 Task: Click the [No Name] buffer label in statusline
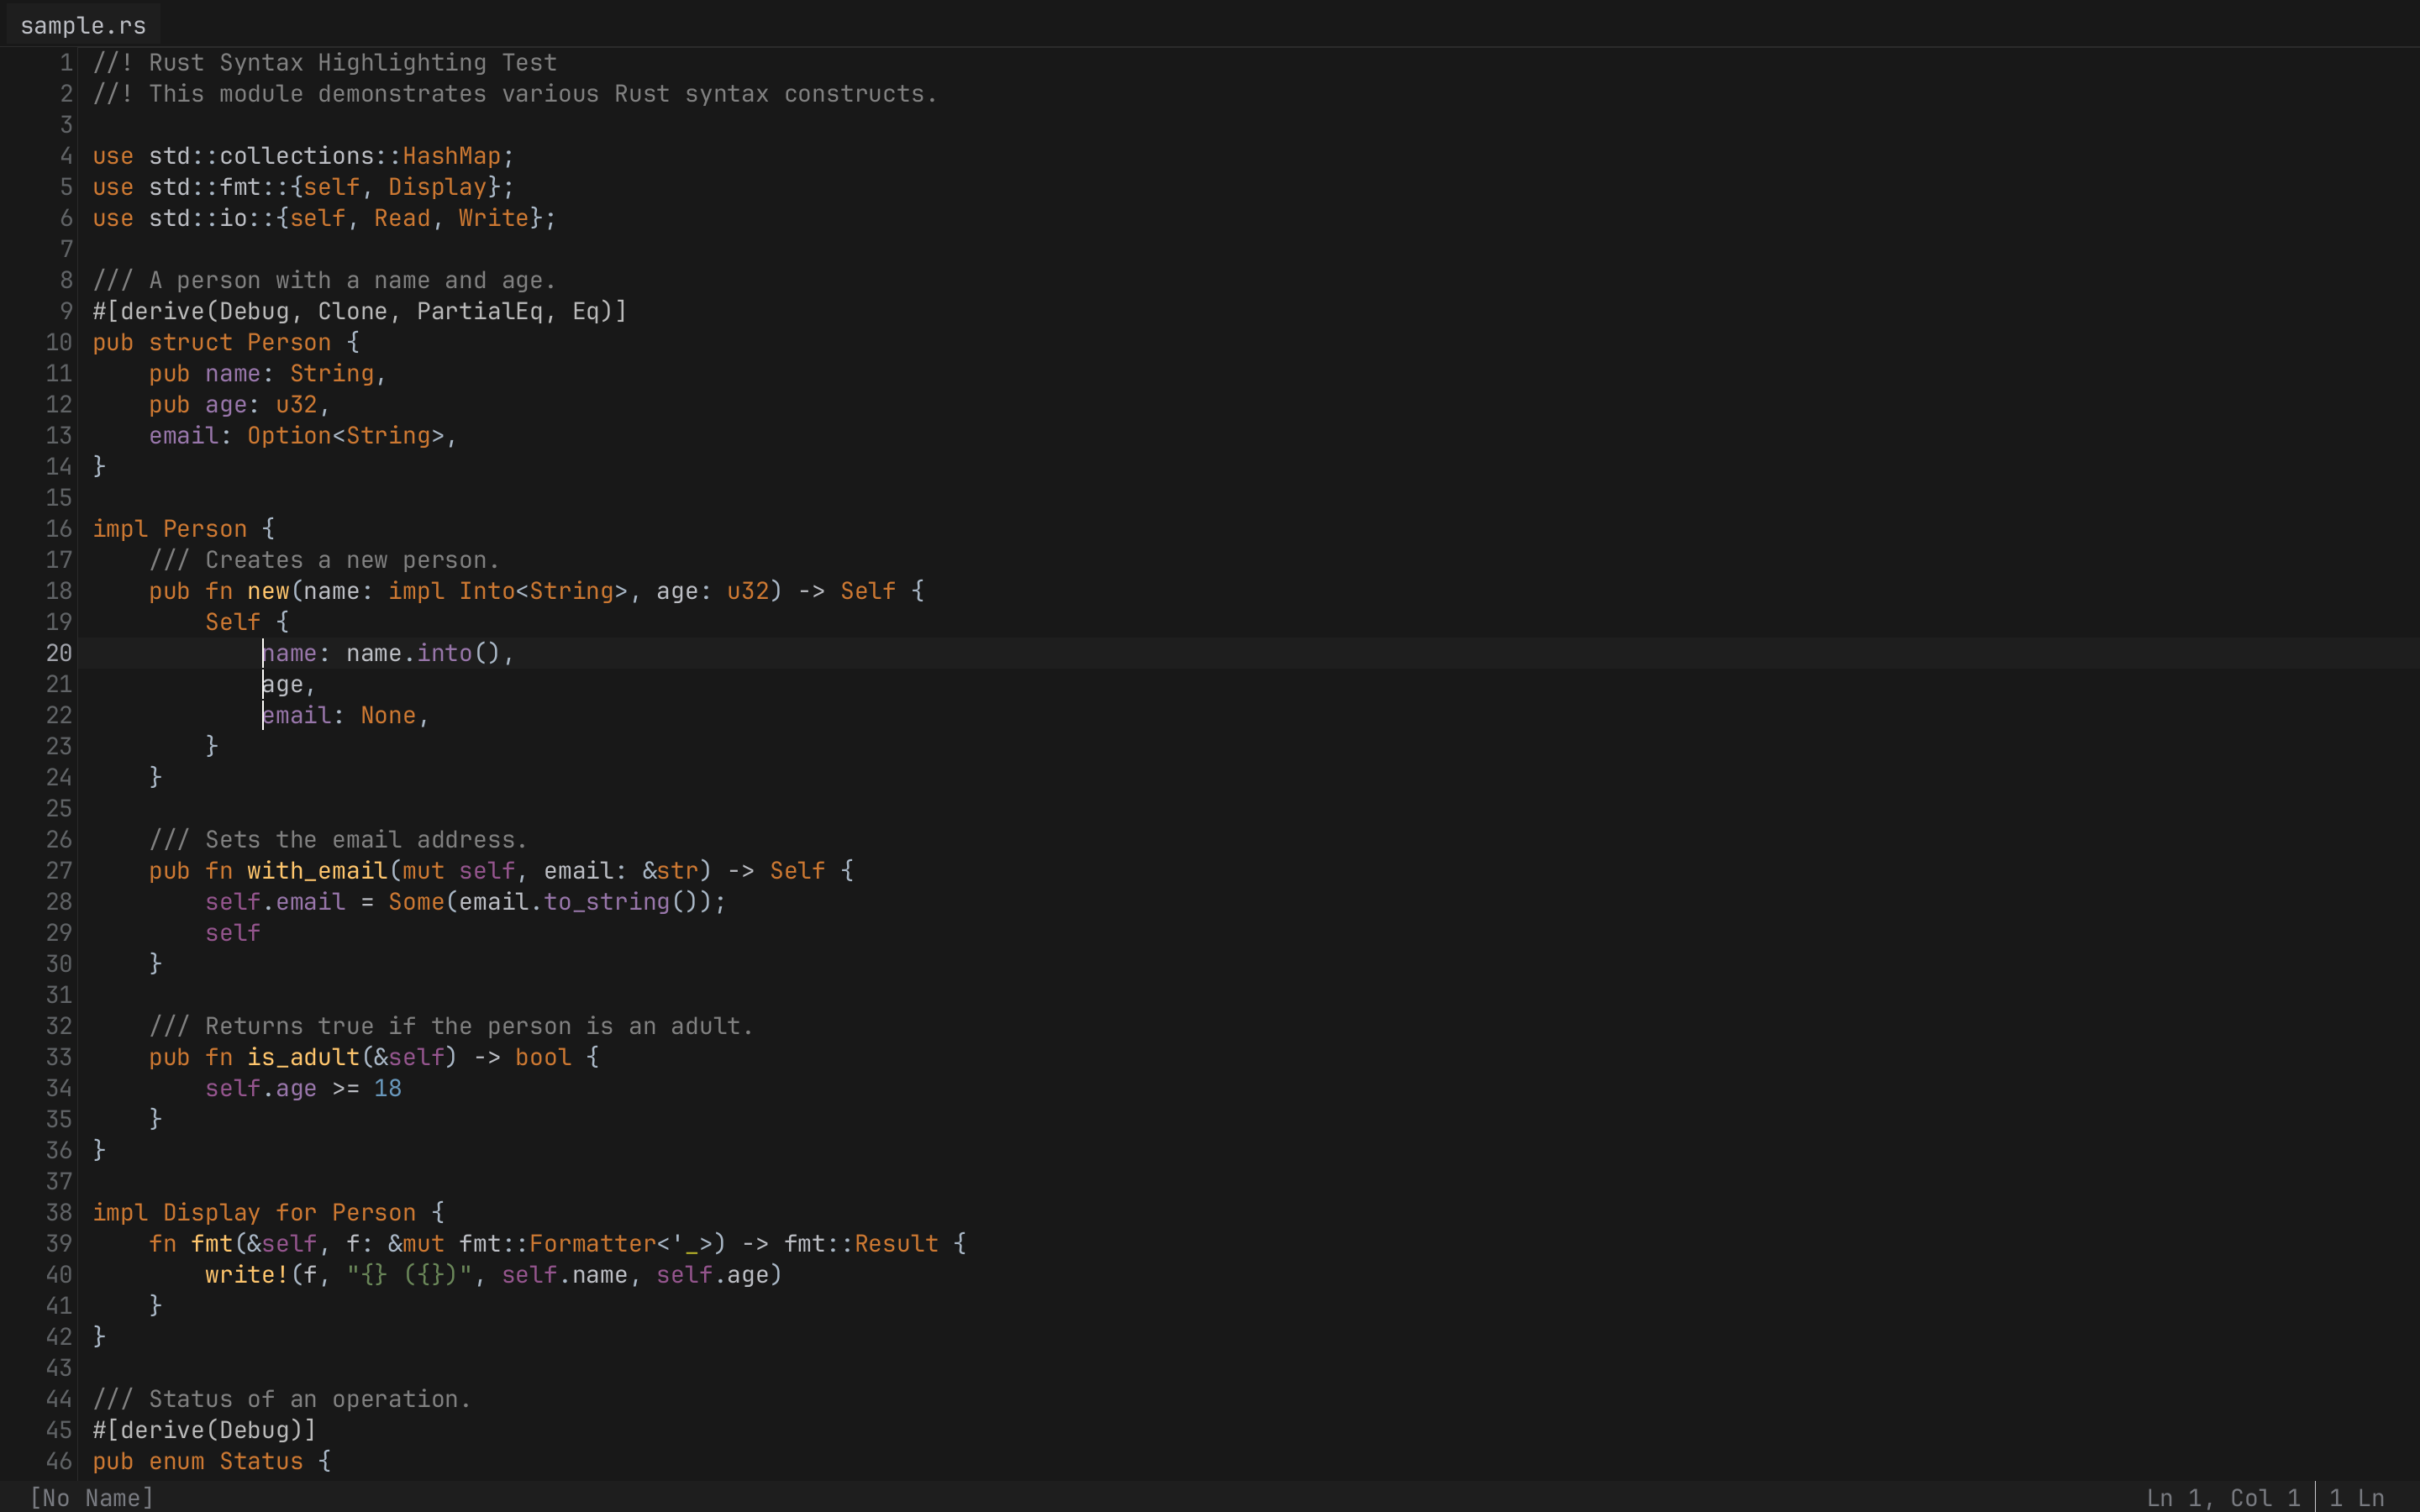pyautogui.click(x=90, y=1497)
